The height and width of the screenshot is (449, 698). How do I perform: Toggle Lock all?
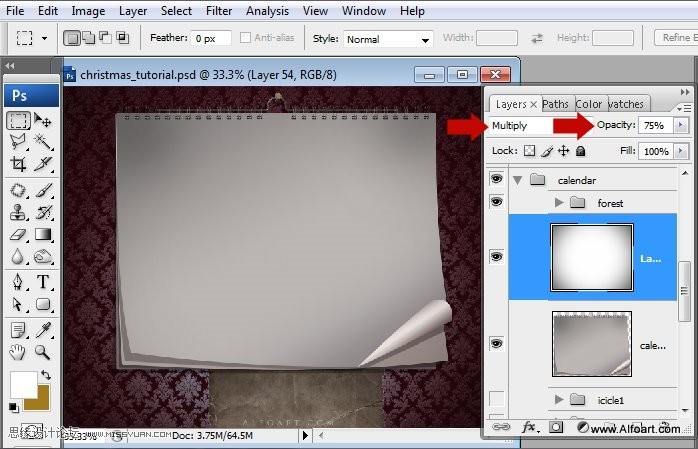[580, 151]
